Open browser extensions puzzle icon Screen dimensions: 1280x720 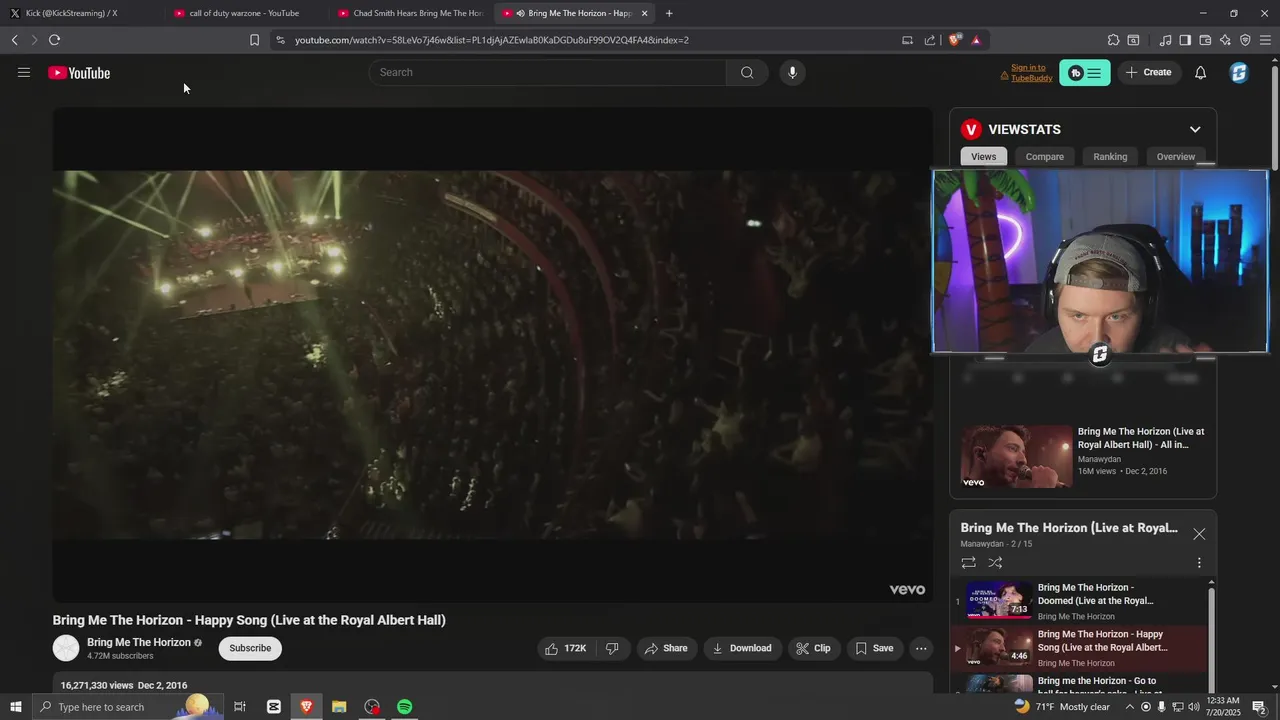tap(1113, 40)
